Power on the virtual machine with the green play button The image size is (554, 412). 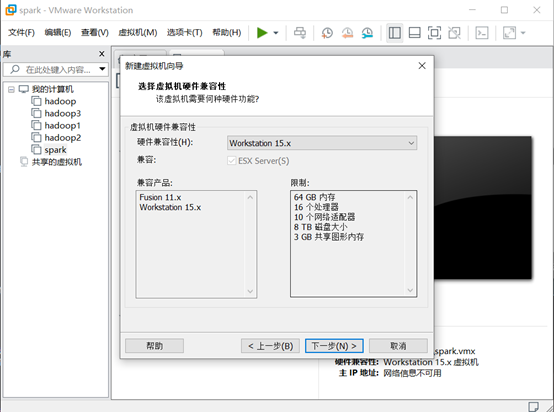(262, 33)
